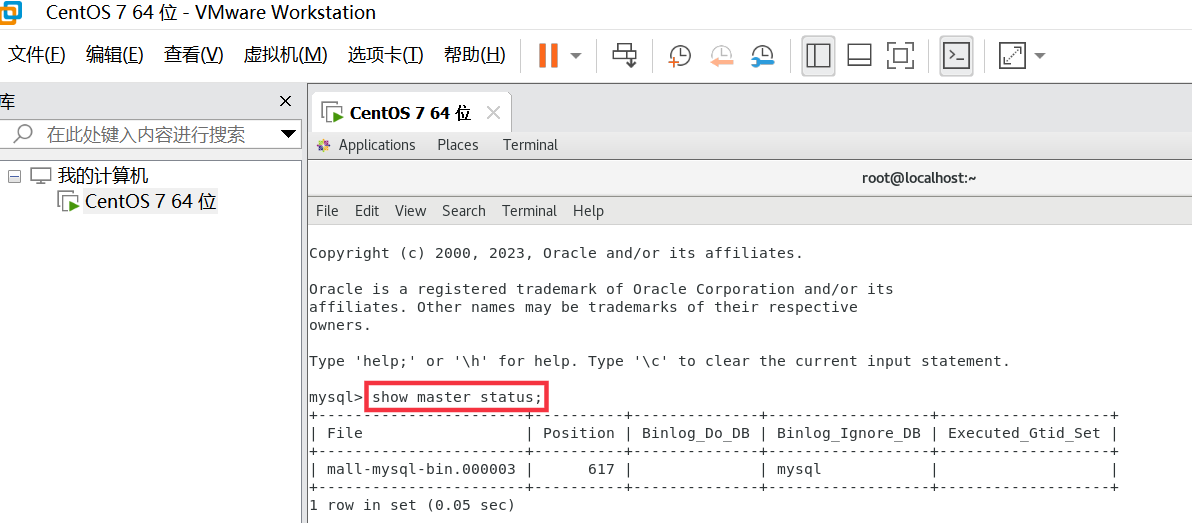The width and height of the screenshot is (1193, 524).
Task: Open the terminal File menu
Action: (x=327, y=211)
